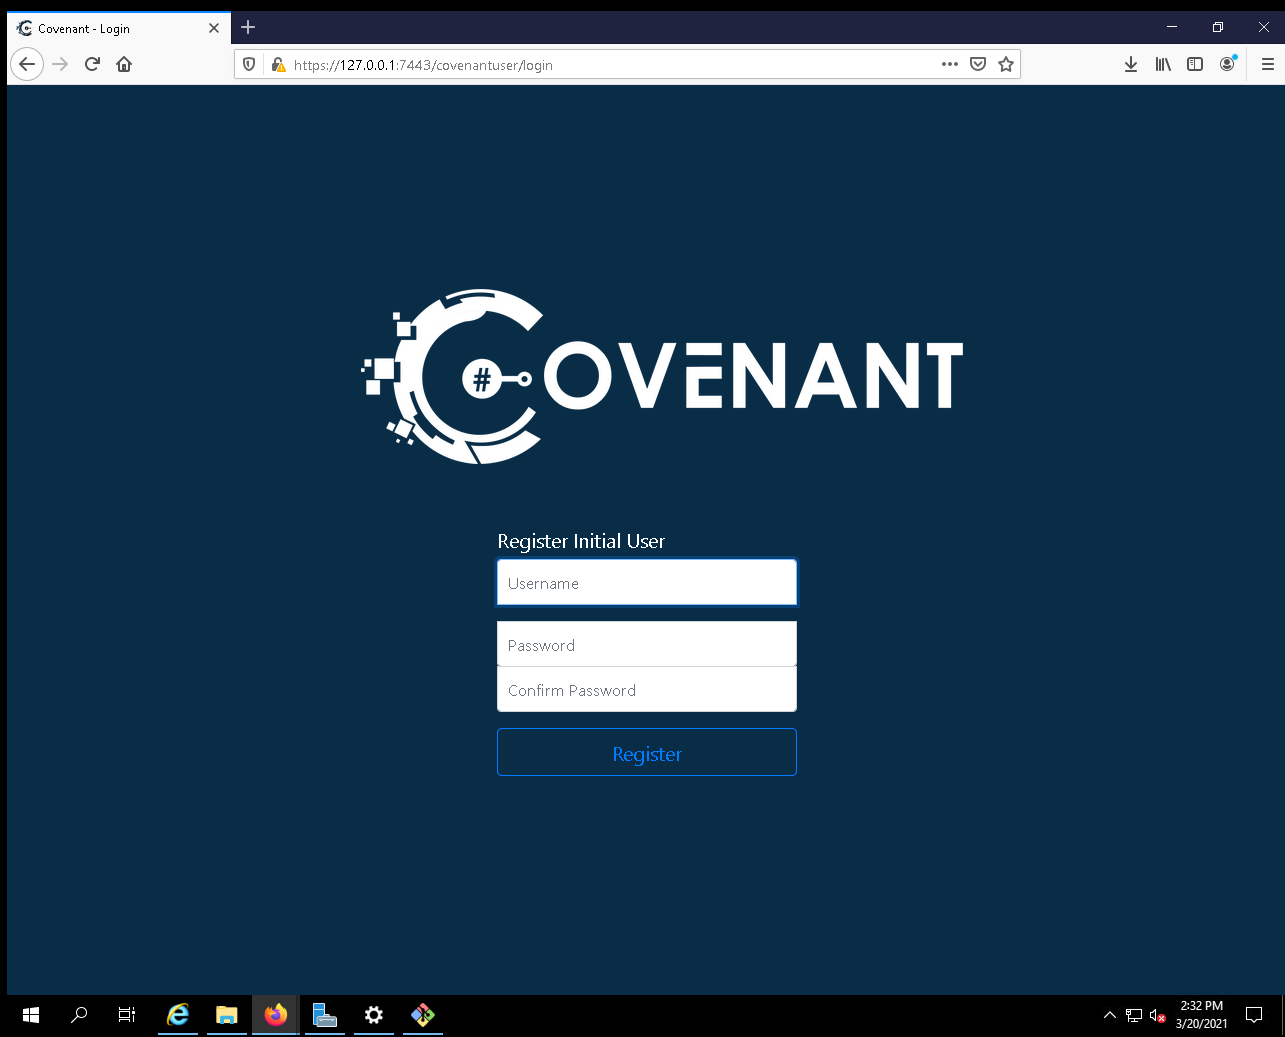Screen dimensions: 1285x1037
Task: Open a new browser tab
Action: (248, 27)
